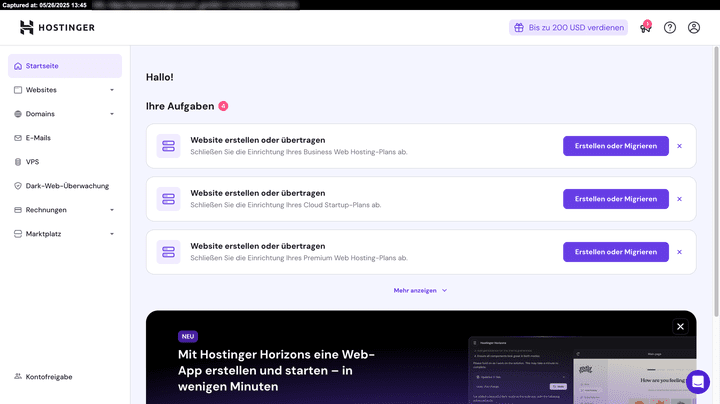Click the VPS server icon
720x404 pixels.
coord(18,162)
